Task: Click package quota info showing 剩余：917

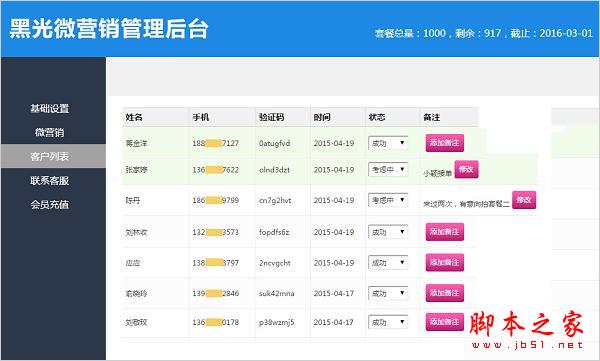Action: pos(484,33)
